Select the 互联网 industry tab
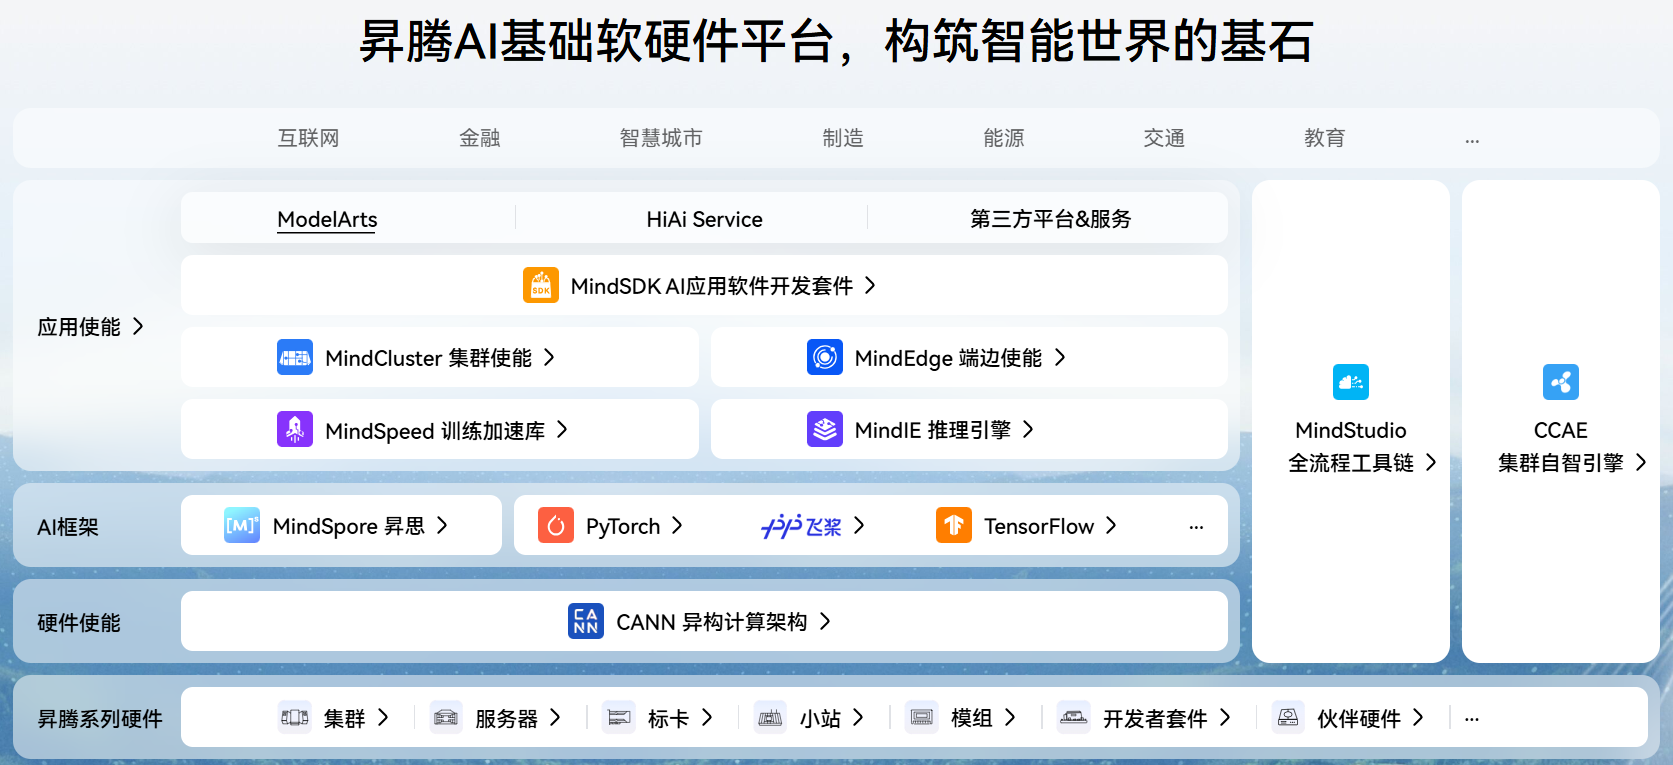The image size is (1673, 765). click(x=308, y=138)
